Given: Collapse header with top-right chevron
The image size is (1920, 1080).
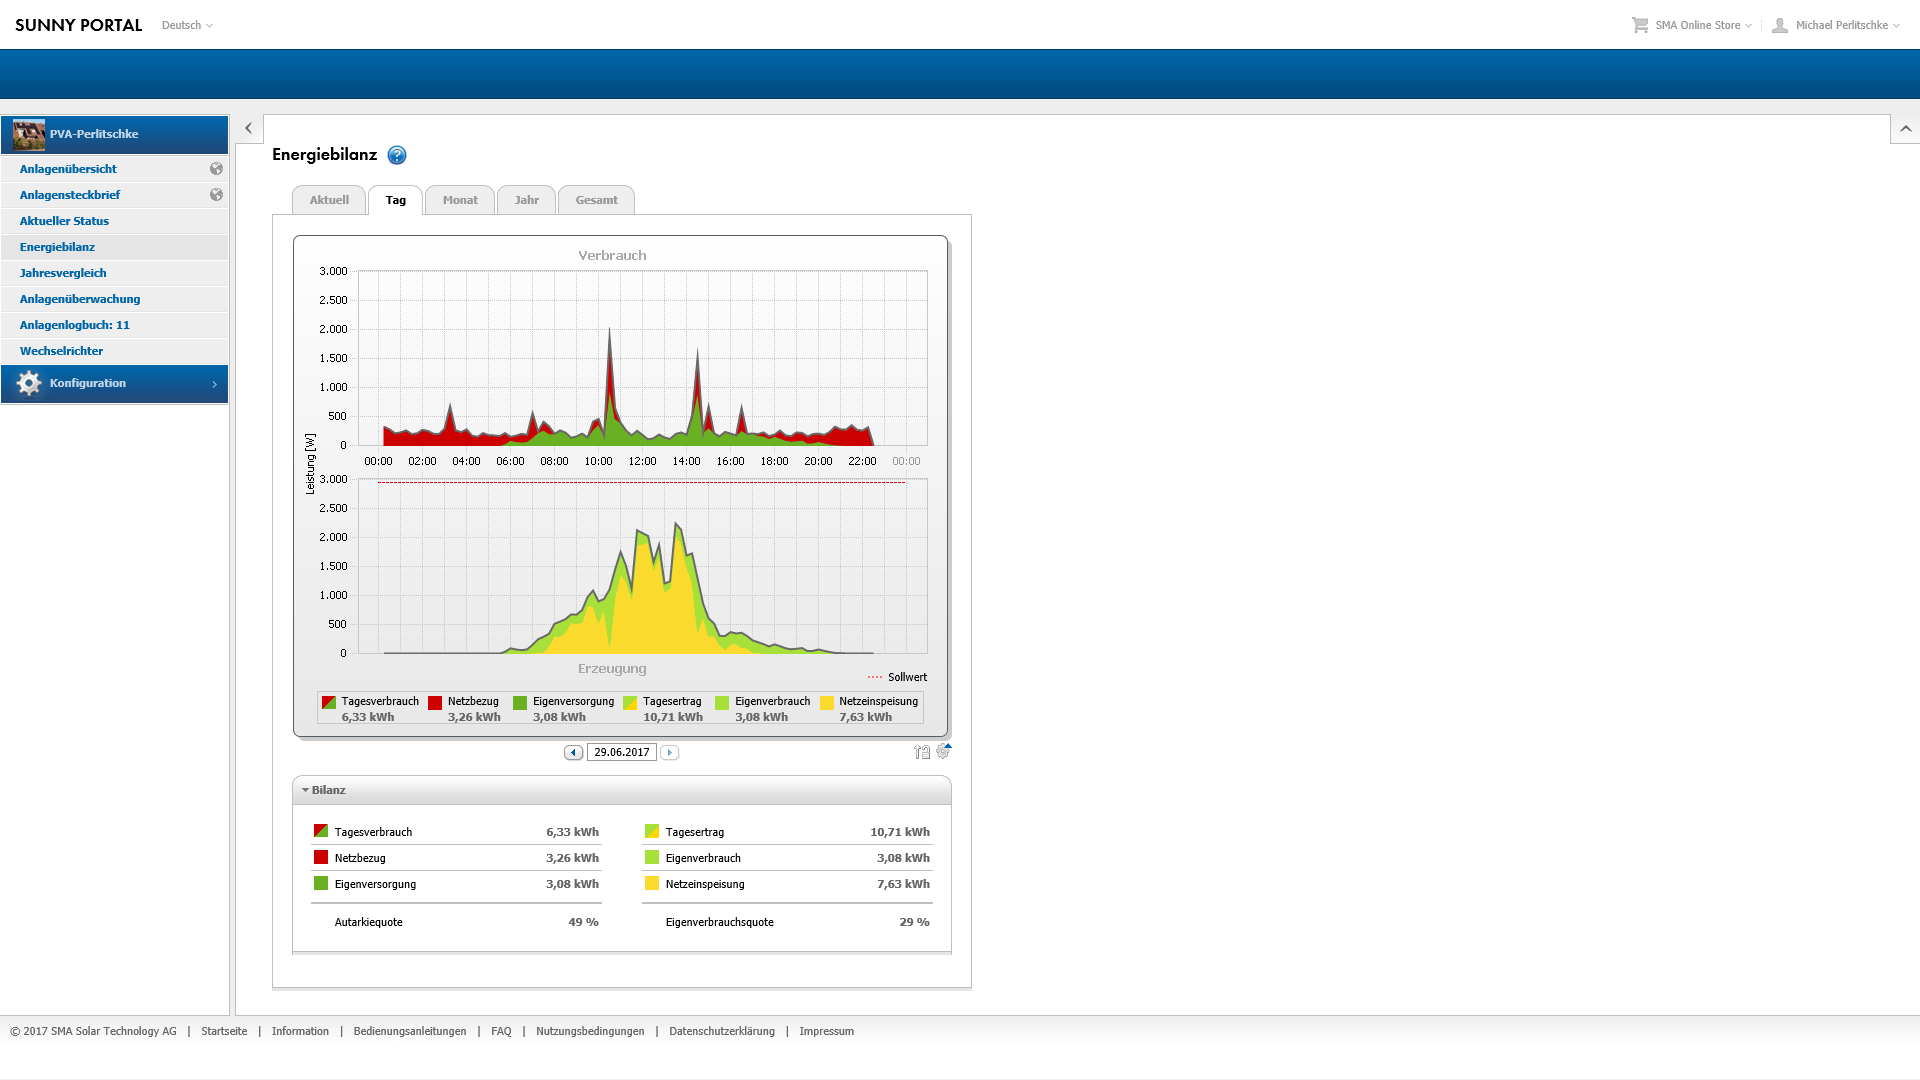Looking at the screenshot, I should pos(1905,129).
